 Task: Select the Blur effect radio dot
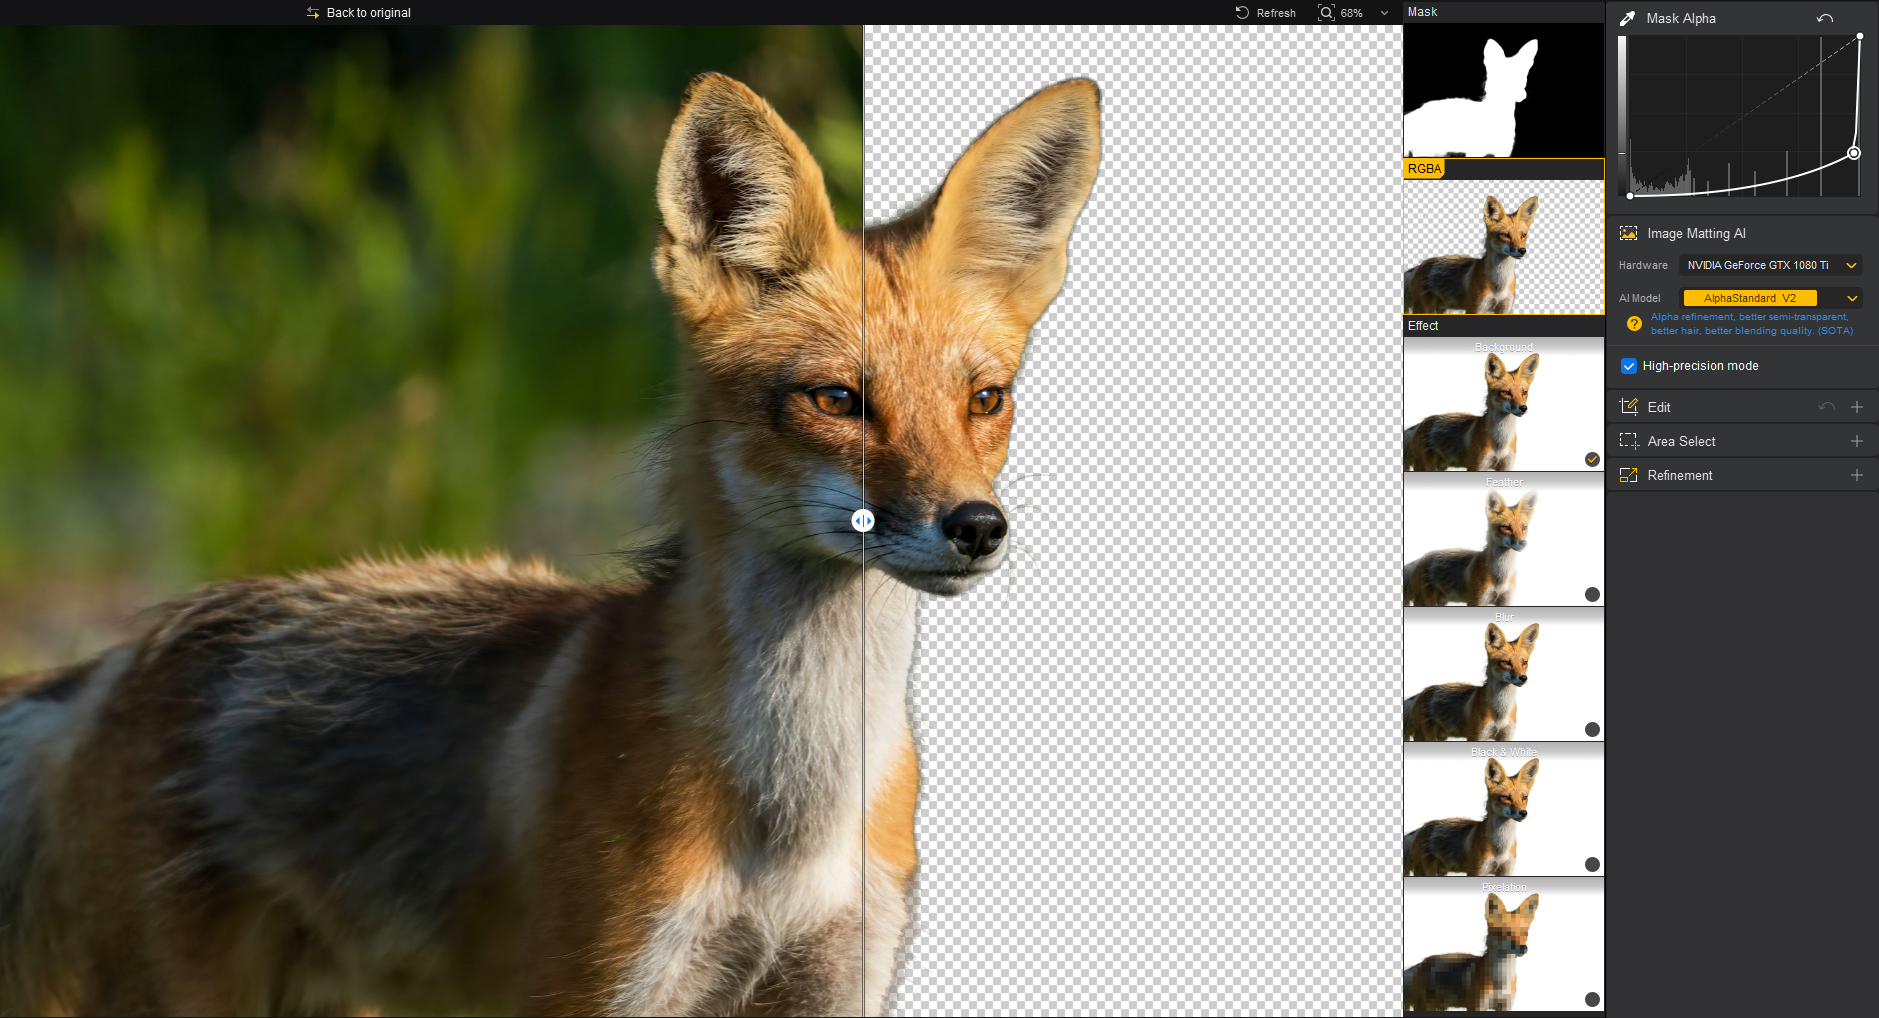(1592, 729)
